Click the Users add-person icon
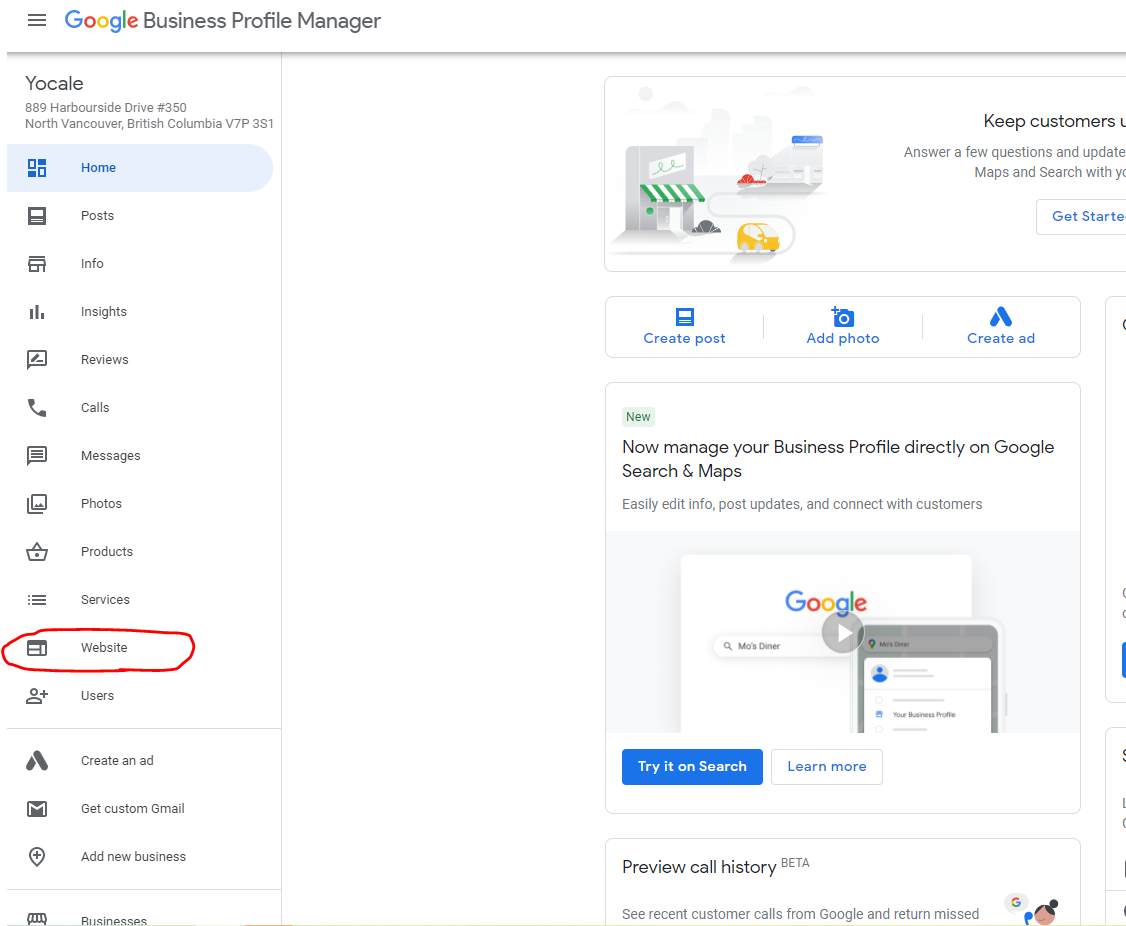This screenshot has height=926, width=1126. (37, 695)
